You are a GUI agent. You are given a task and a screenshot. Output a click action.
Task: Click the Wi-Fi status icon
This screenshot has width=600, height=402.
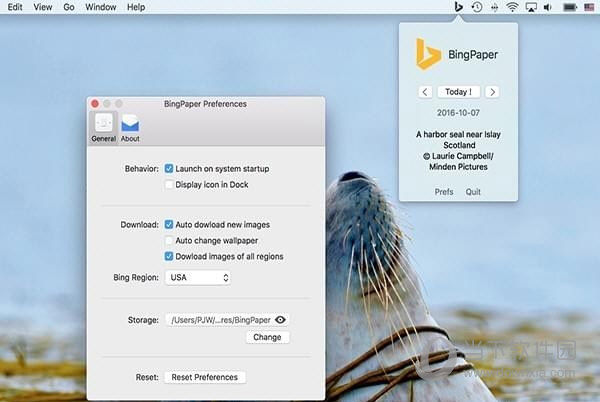(x=512, y=7)
